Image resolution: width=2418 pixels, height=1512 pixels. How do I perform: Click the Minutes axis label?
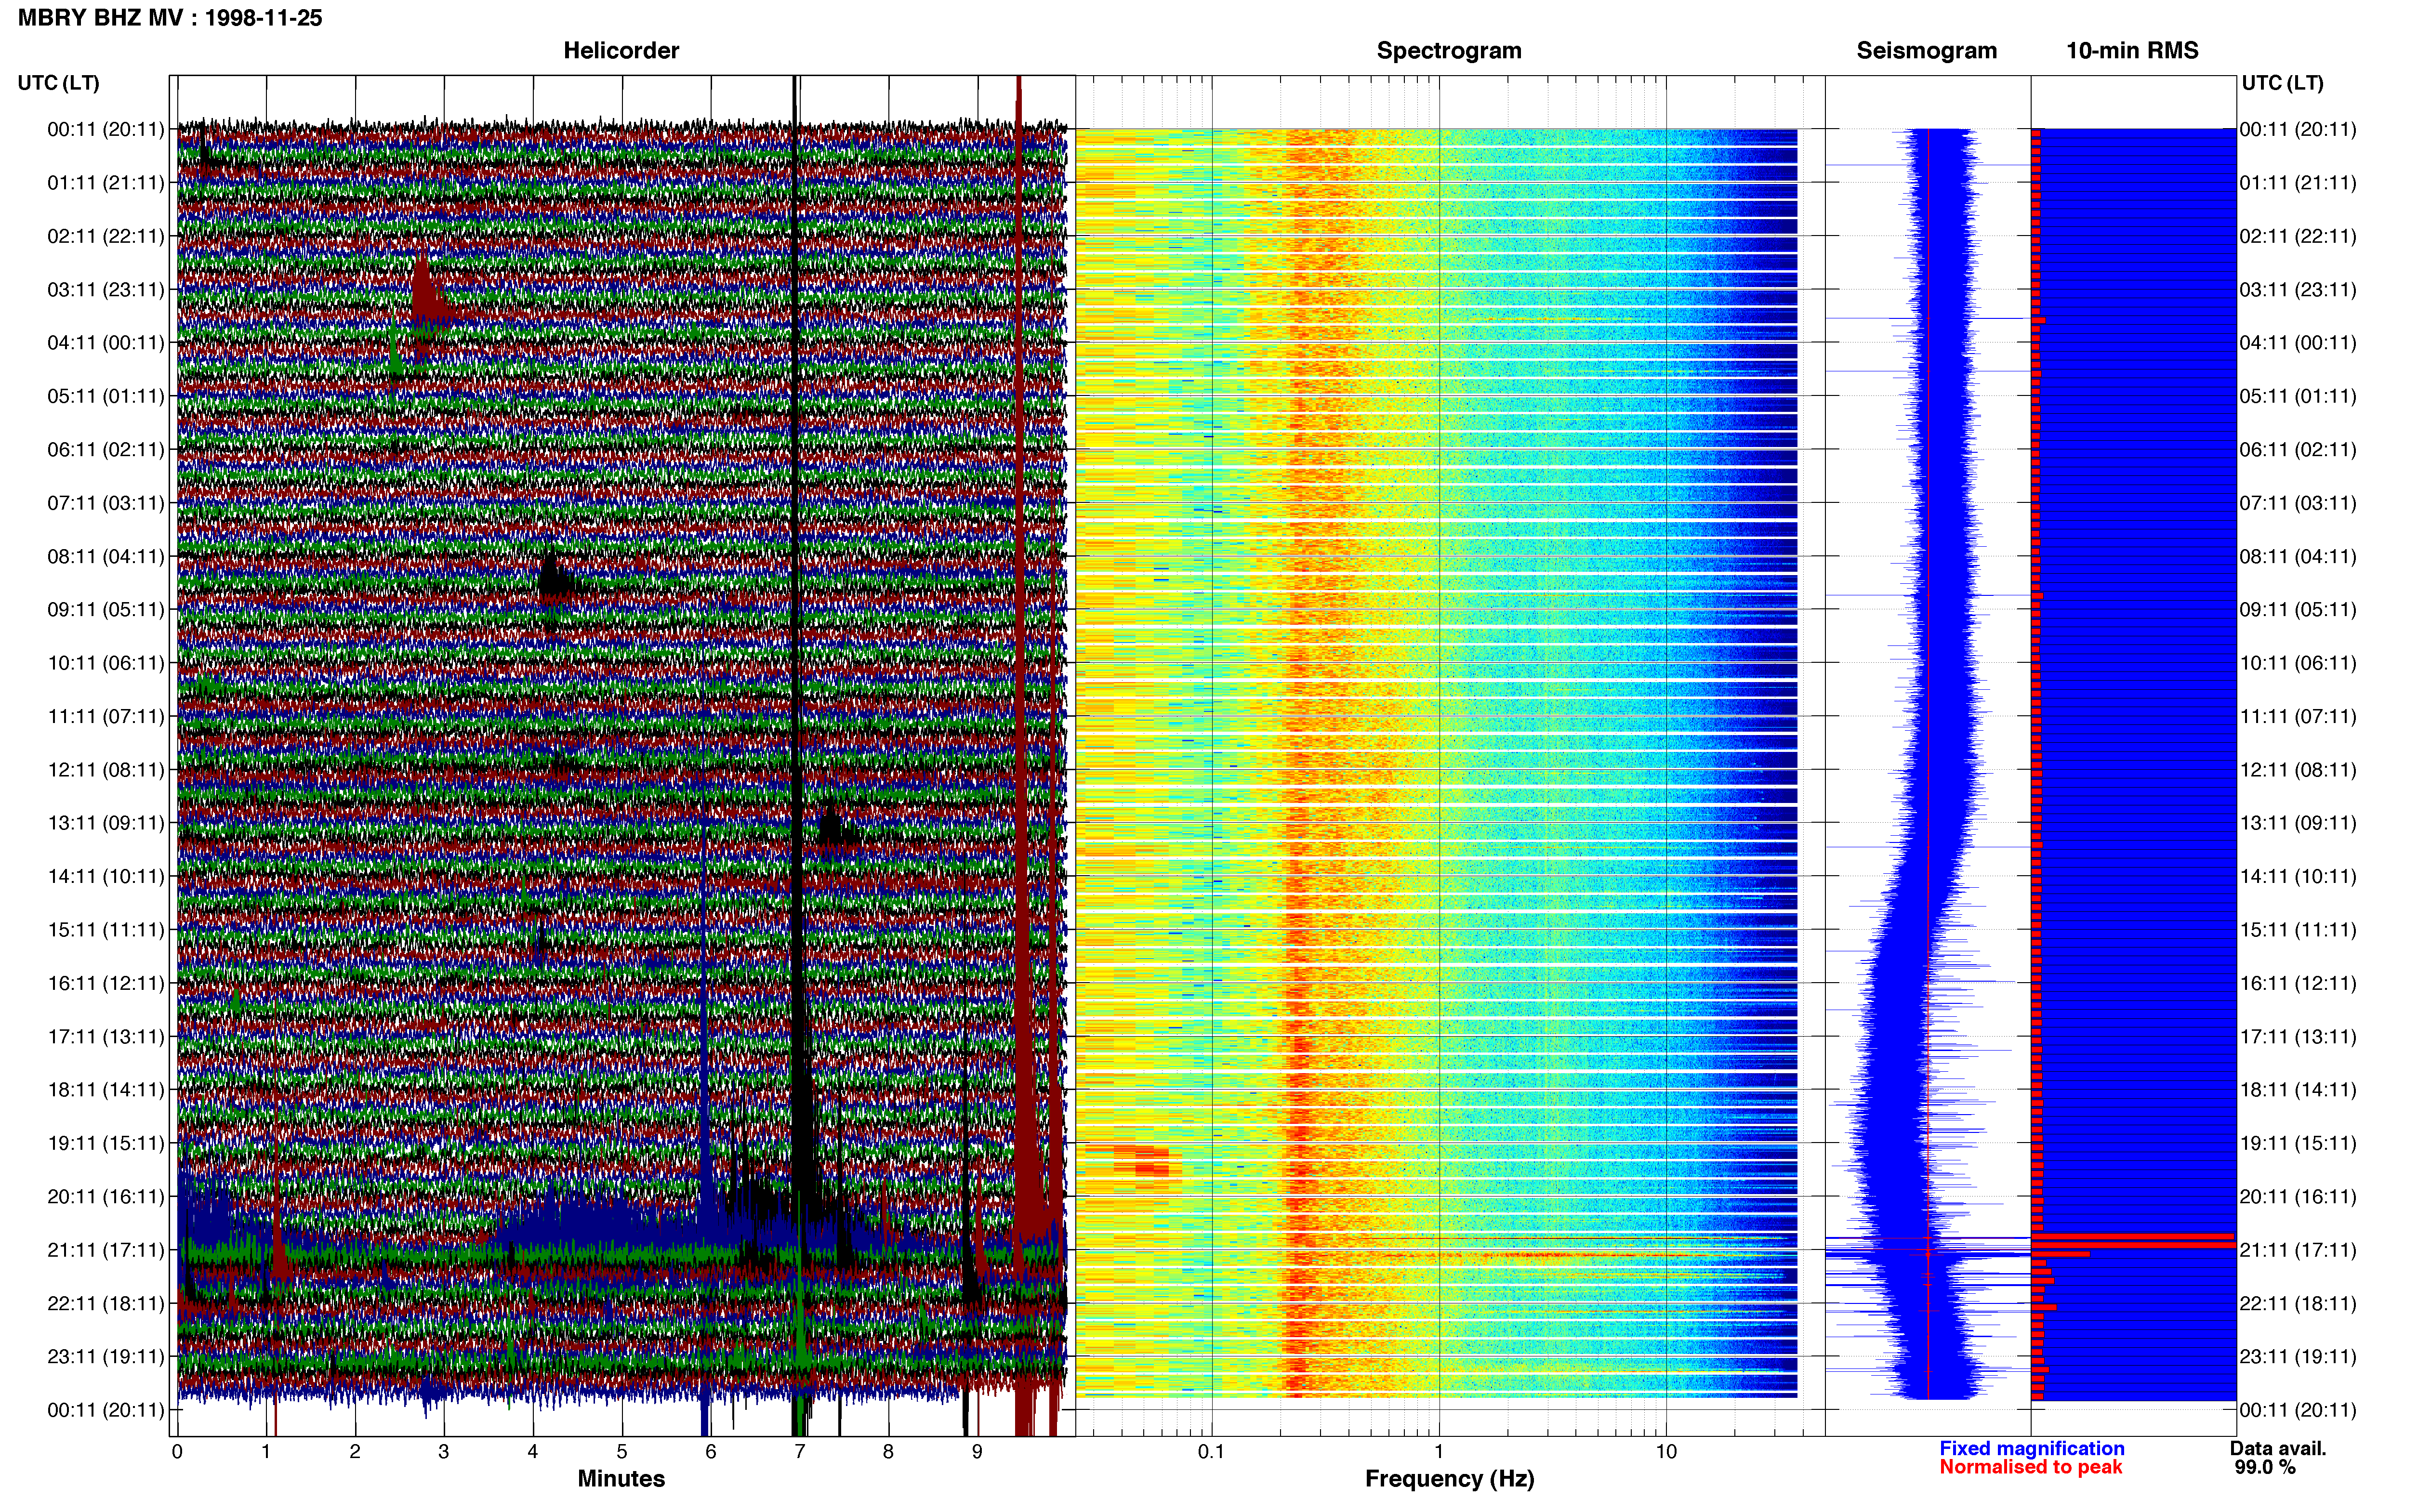621,1479
